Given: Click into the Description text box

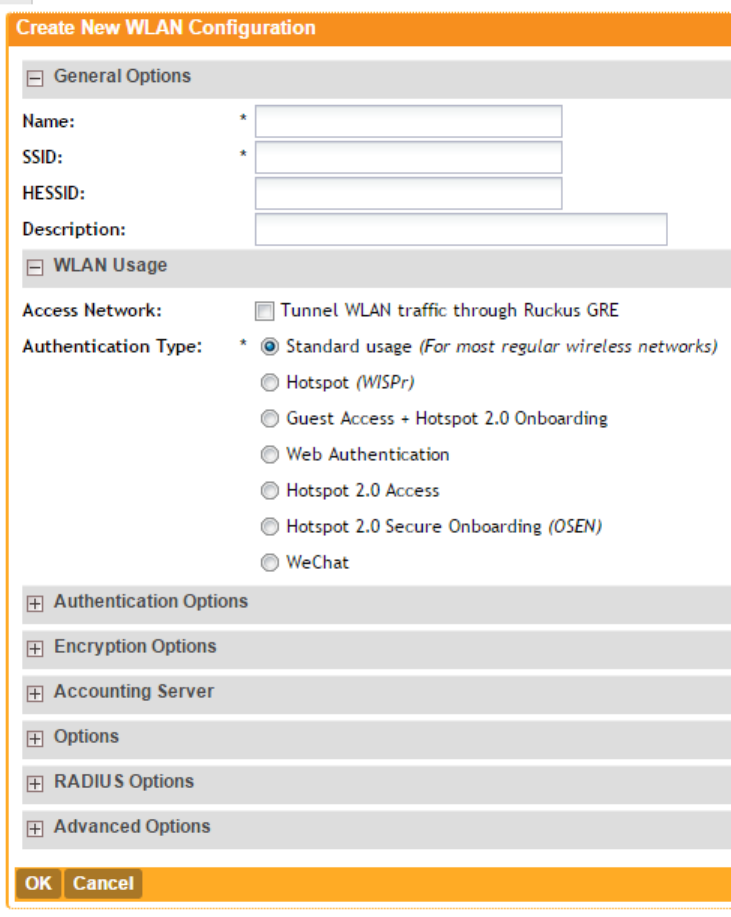Looking at the screenshot, I should [x=460, y=229].
